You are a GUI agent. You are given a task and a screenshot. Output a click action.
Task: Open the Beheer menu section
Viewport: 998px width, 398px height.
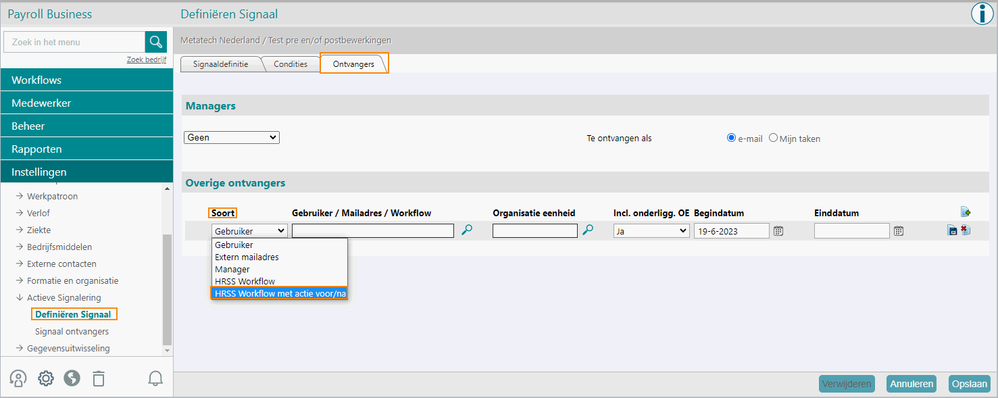[x=87, y=126]
